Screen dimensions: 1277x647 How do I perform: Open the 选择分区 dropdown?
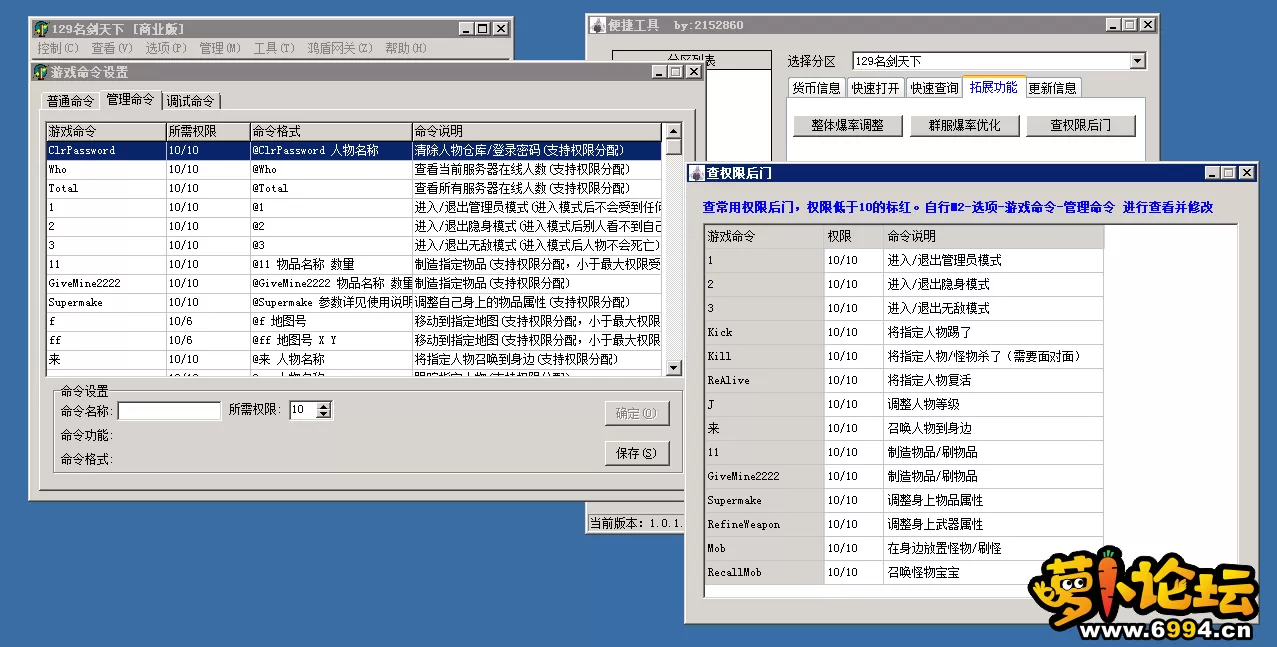pyautogui.click(x=1137, y=61)
